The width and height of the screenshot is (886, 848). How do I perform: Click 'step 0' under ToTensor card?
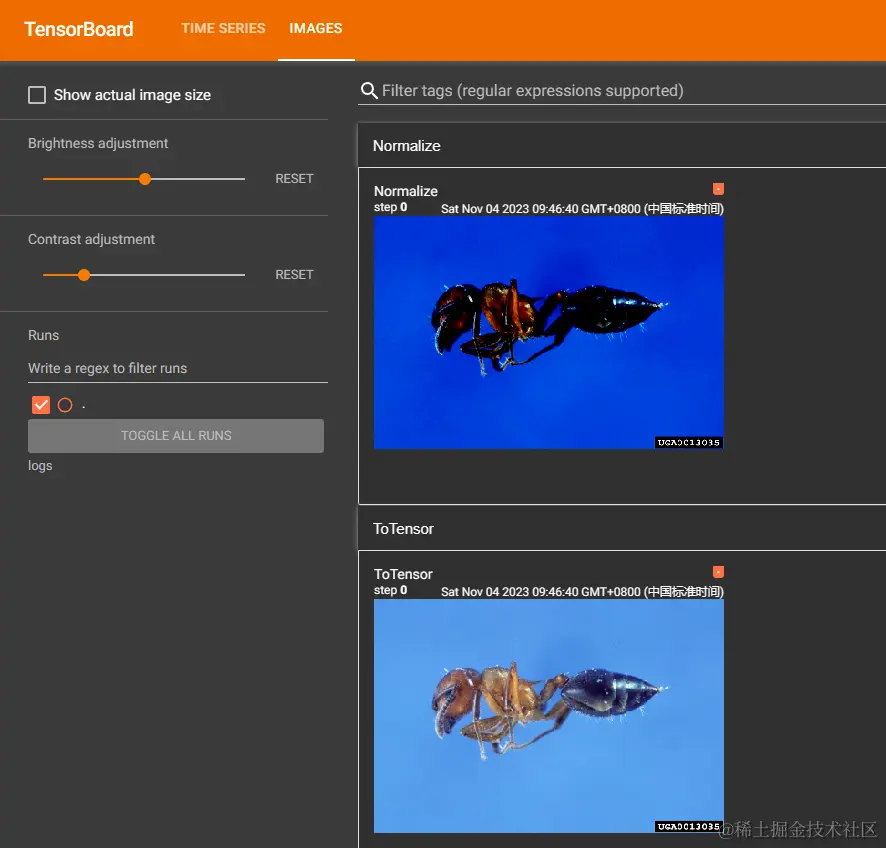click(x=390, y=590)
